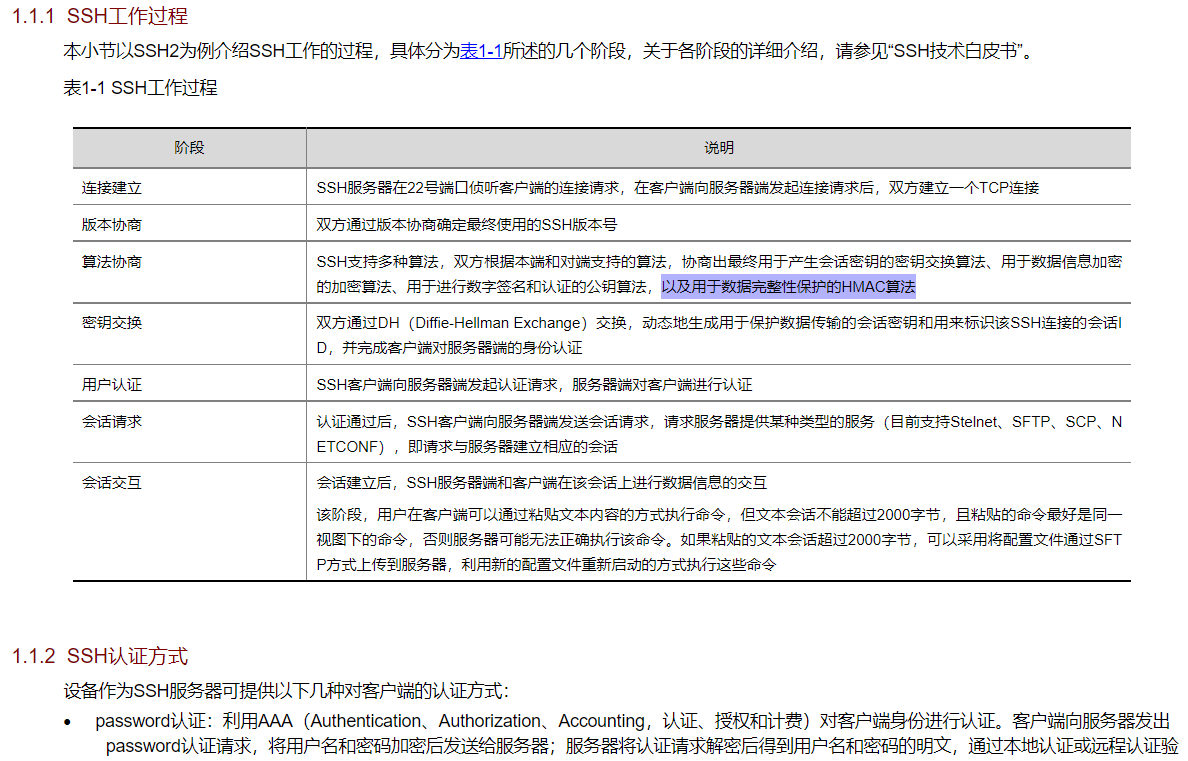Click the table caption '表1-1 SSH工作过程'
The height and width of the screenshot is (761, 1188).
pyautogui.click(x=140, y=88)
